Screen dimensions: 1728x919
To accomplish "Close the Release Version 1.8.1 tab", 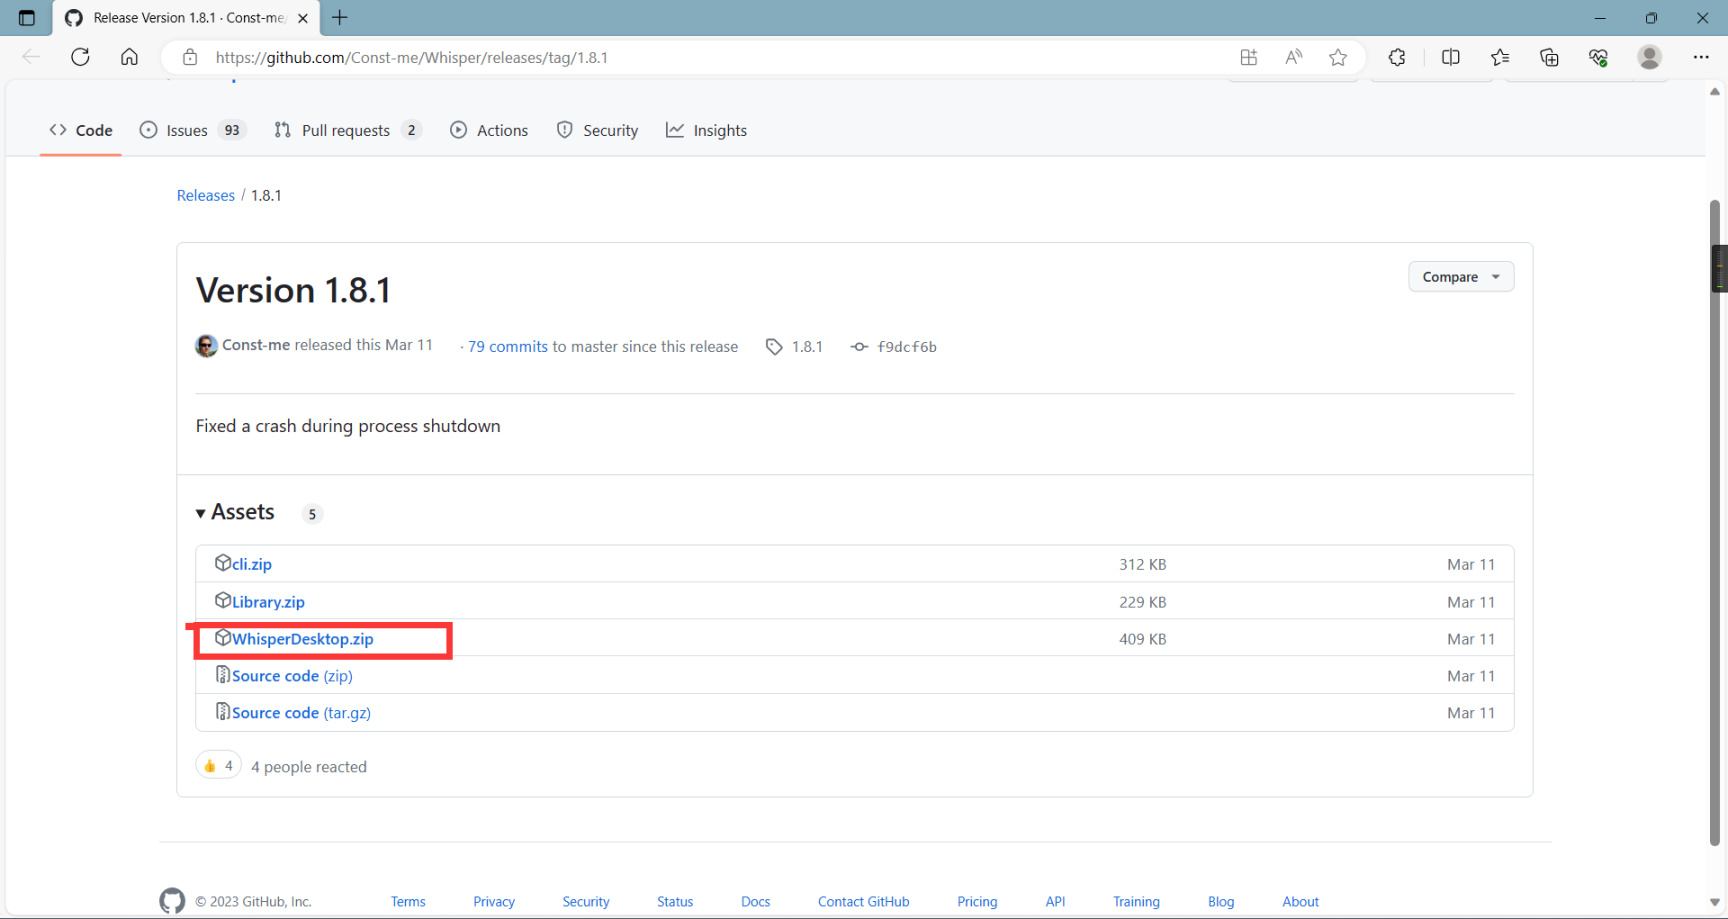I will (303, 18).
